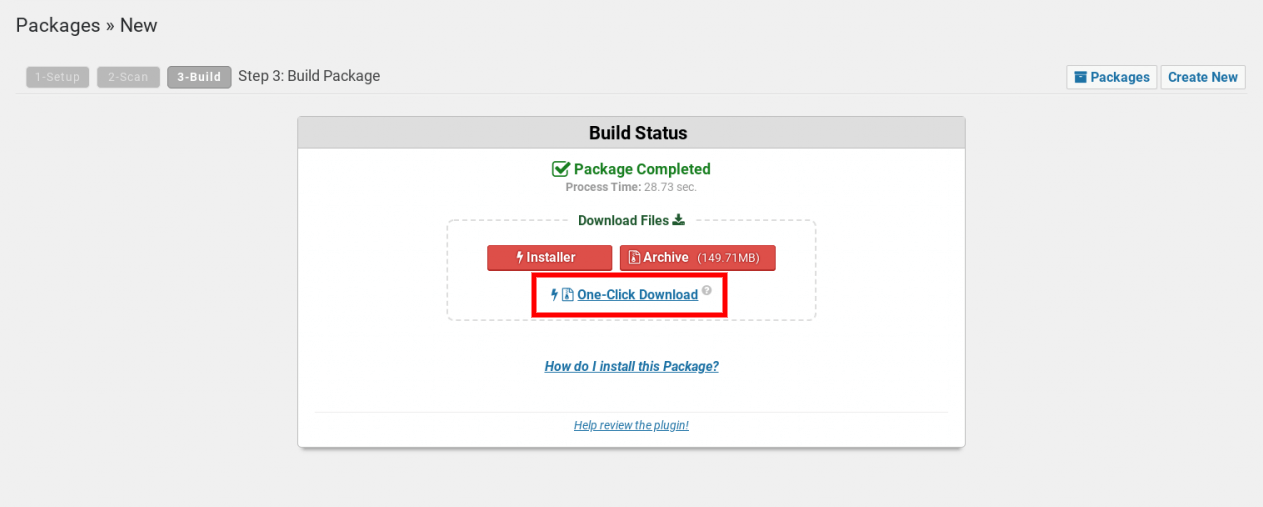Click the archive box icon on Packages button
The width and height of the screenshot is (1263, 507).
tap(1080, 77)
